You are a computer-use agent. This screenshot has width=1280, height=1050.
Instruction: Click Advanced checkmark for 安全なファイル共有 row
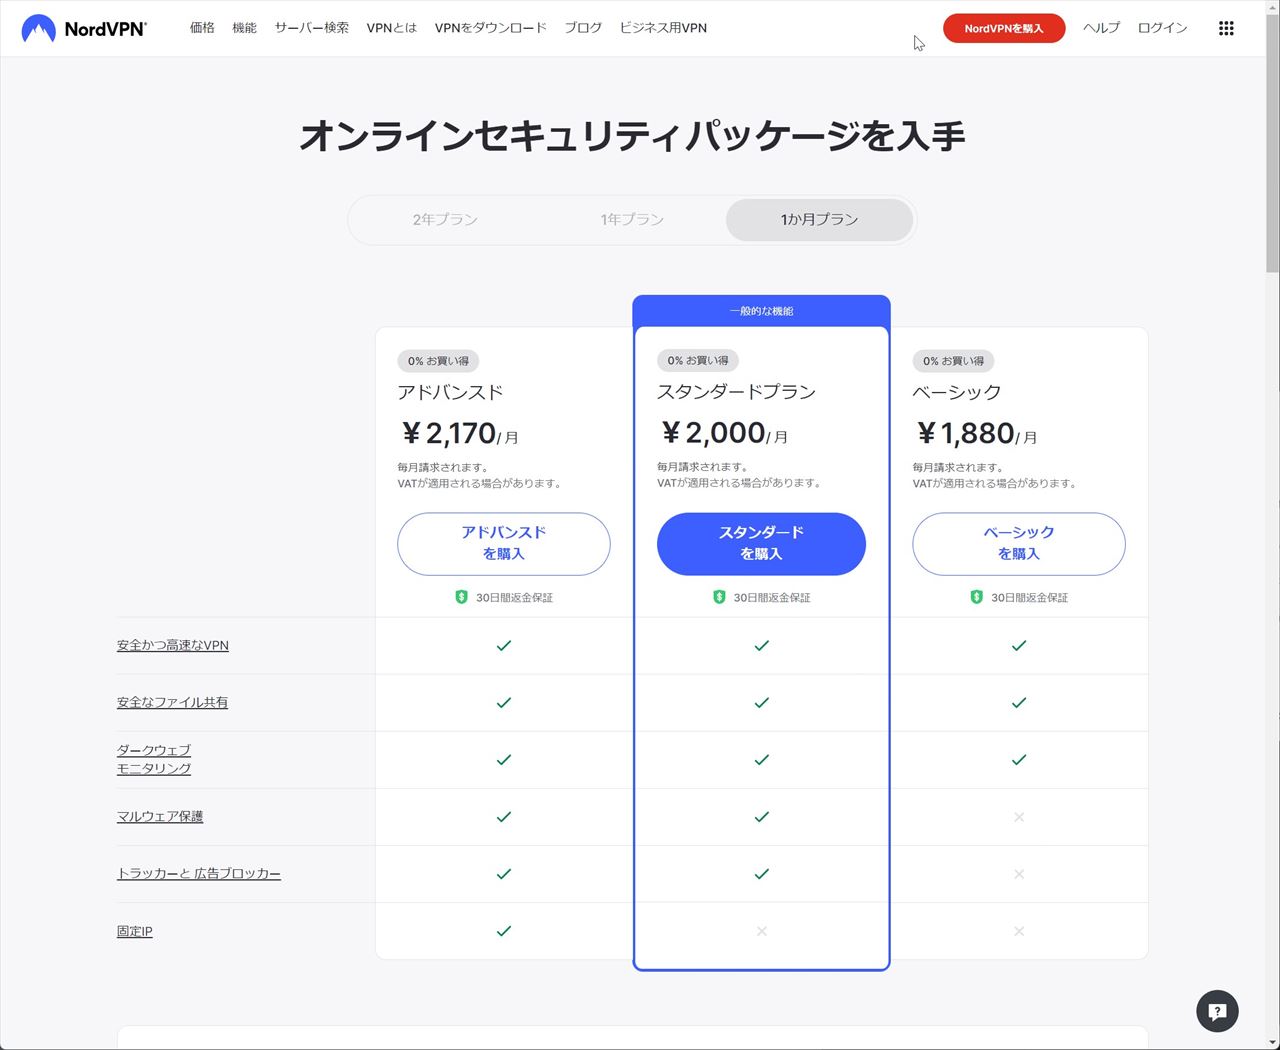click(x=504, y=702)
